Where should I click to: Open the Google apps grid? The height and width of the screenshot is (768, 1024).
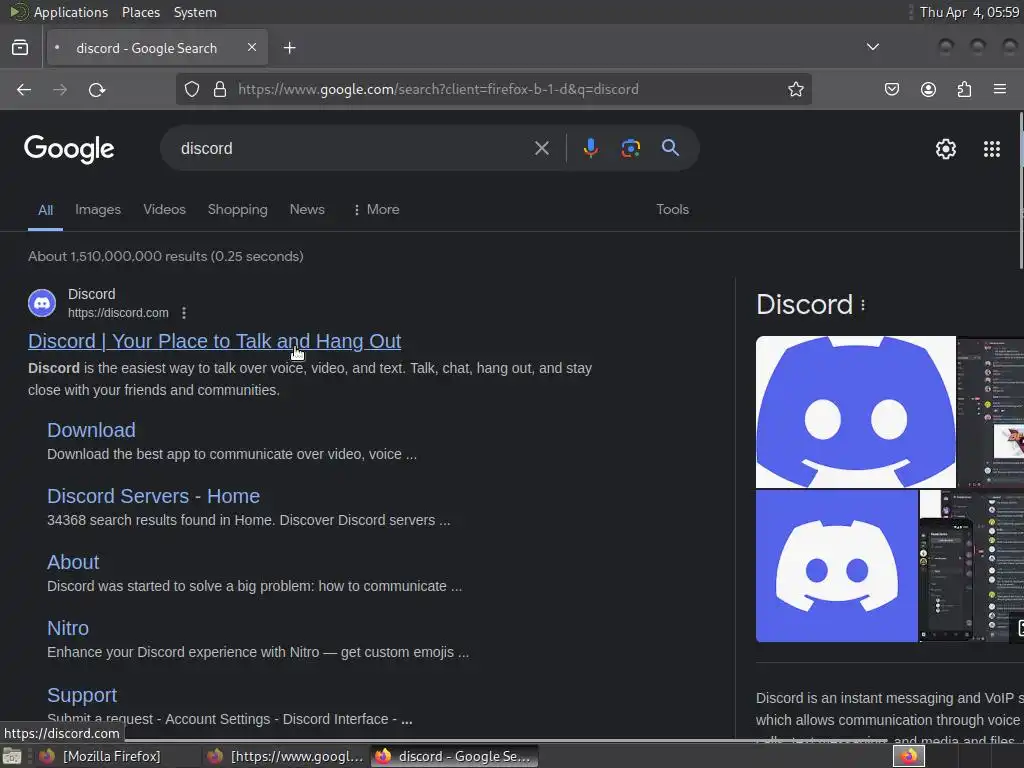tap(991, 149)
